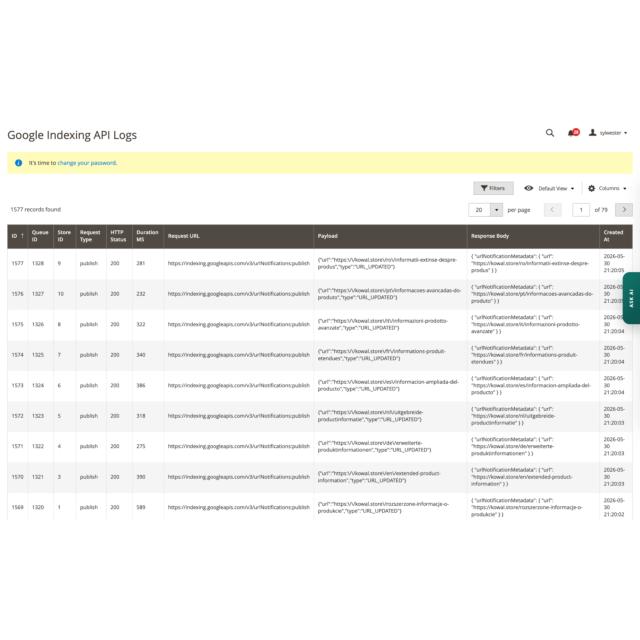
Task: Sort by Created At column header
Action: tap(616, 236)
